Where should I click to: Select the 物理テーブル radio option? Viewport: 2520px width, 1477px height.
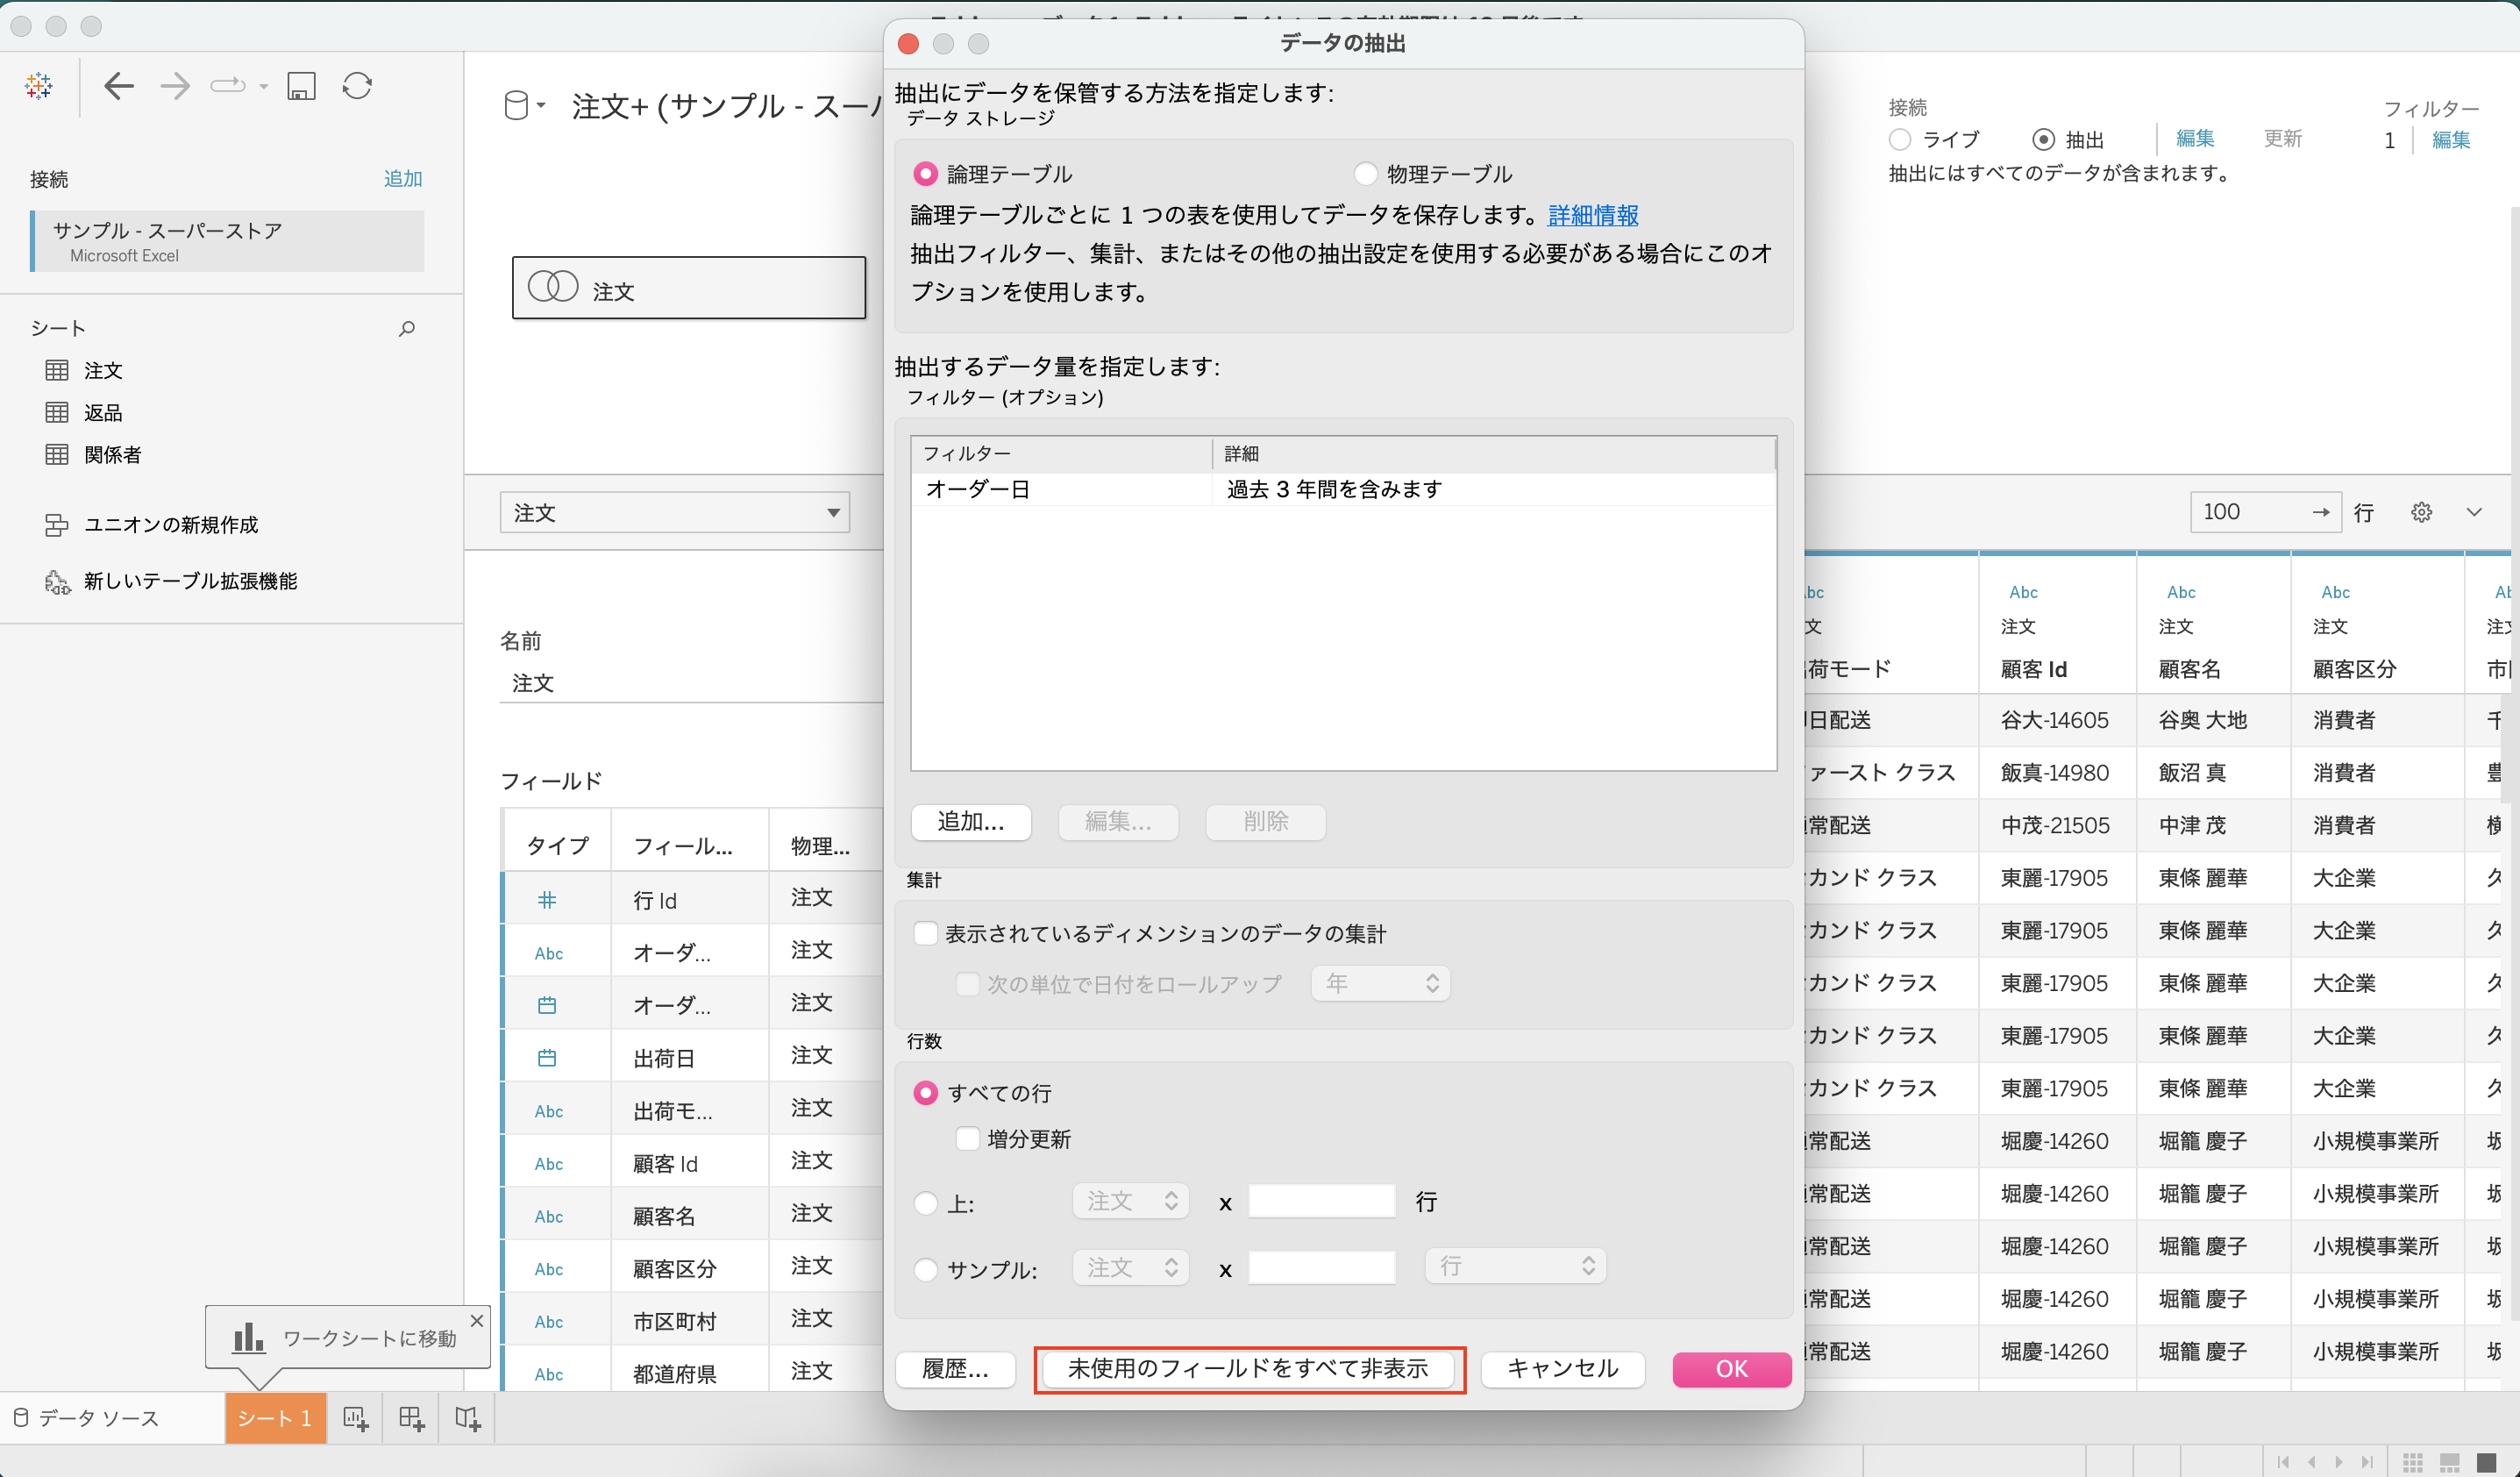tap(1366, 173)
